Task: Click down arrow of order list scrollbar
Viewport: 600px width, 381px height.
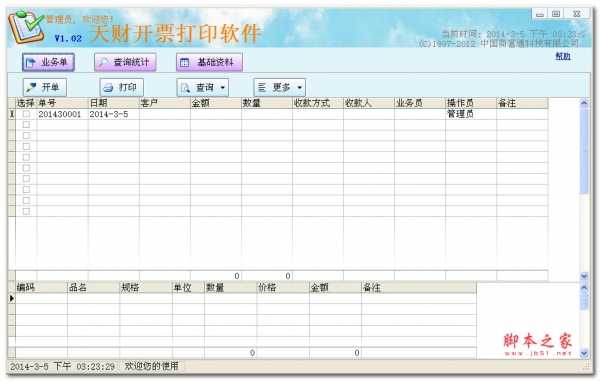Action: [584, 276]
